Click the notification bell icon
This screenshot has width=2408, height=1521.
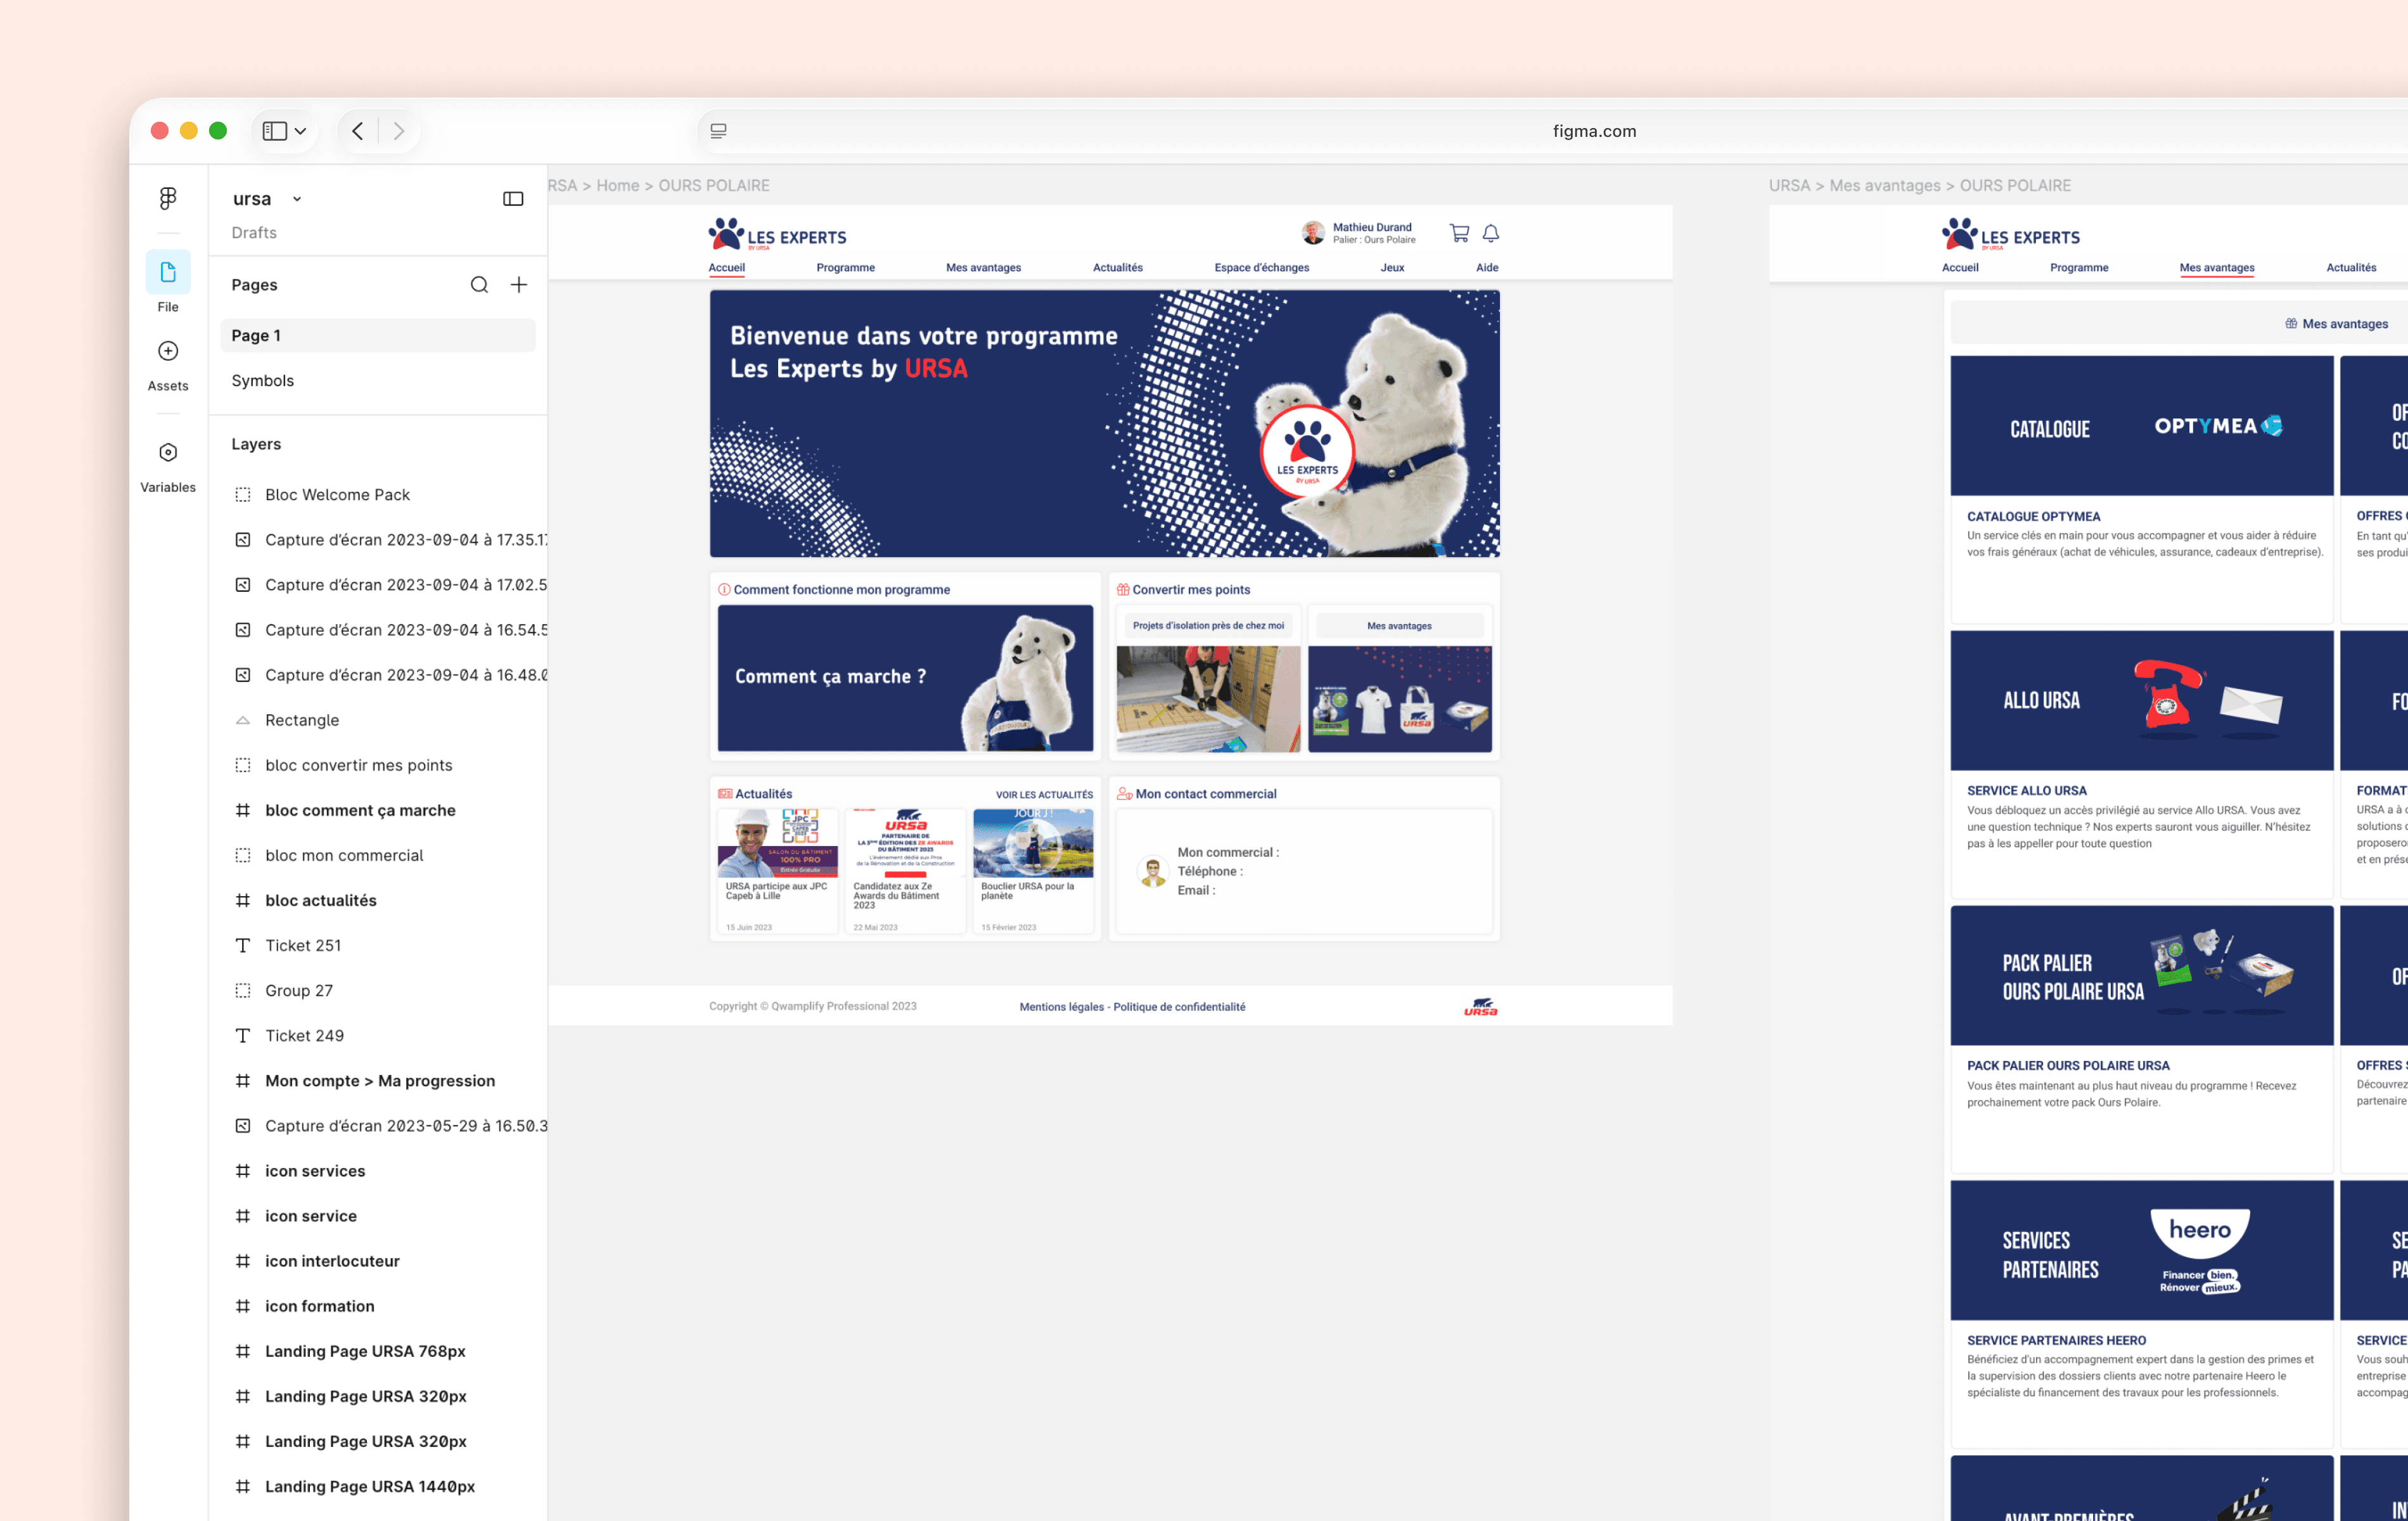1491,233
